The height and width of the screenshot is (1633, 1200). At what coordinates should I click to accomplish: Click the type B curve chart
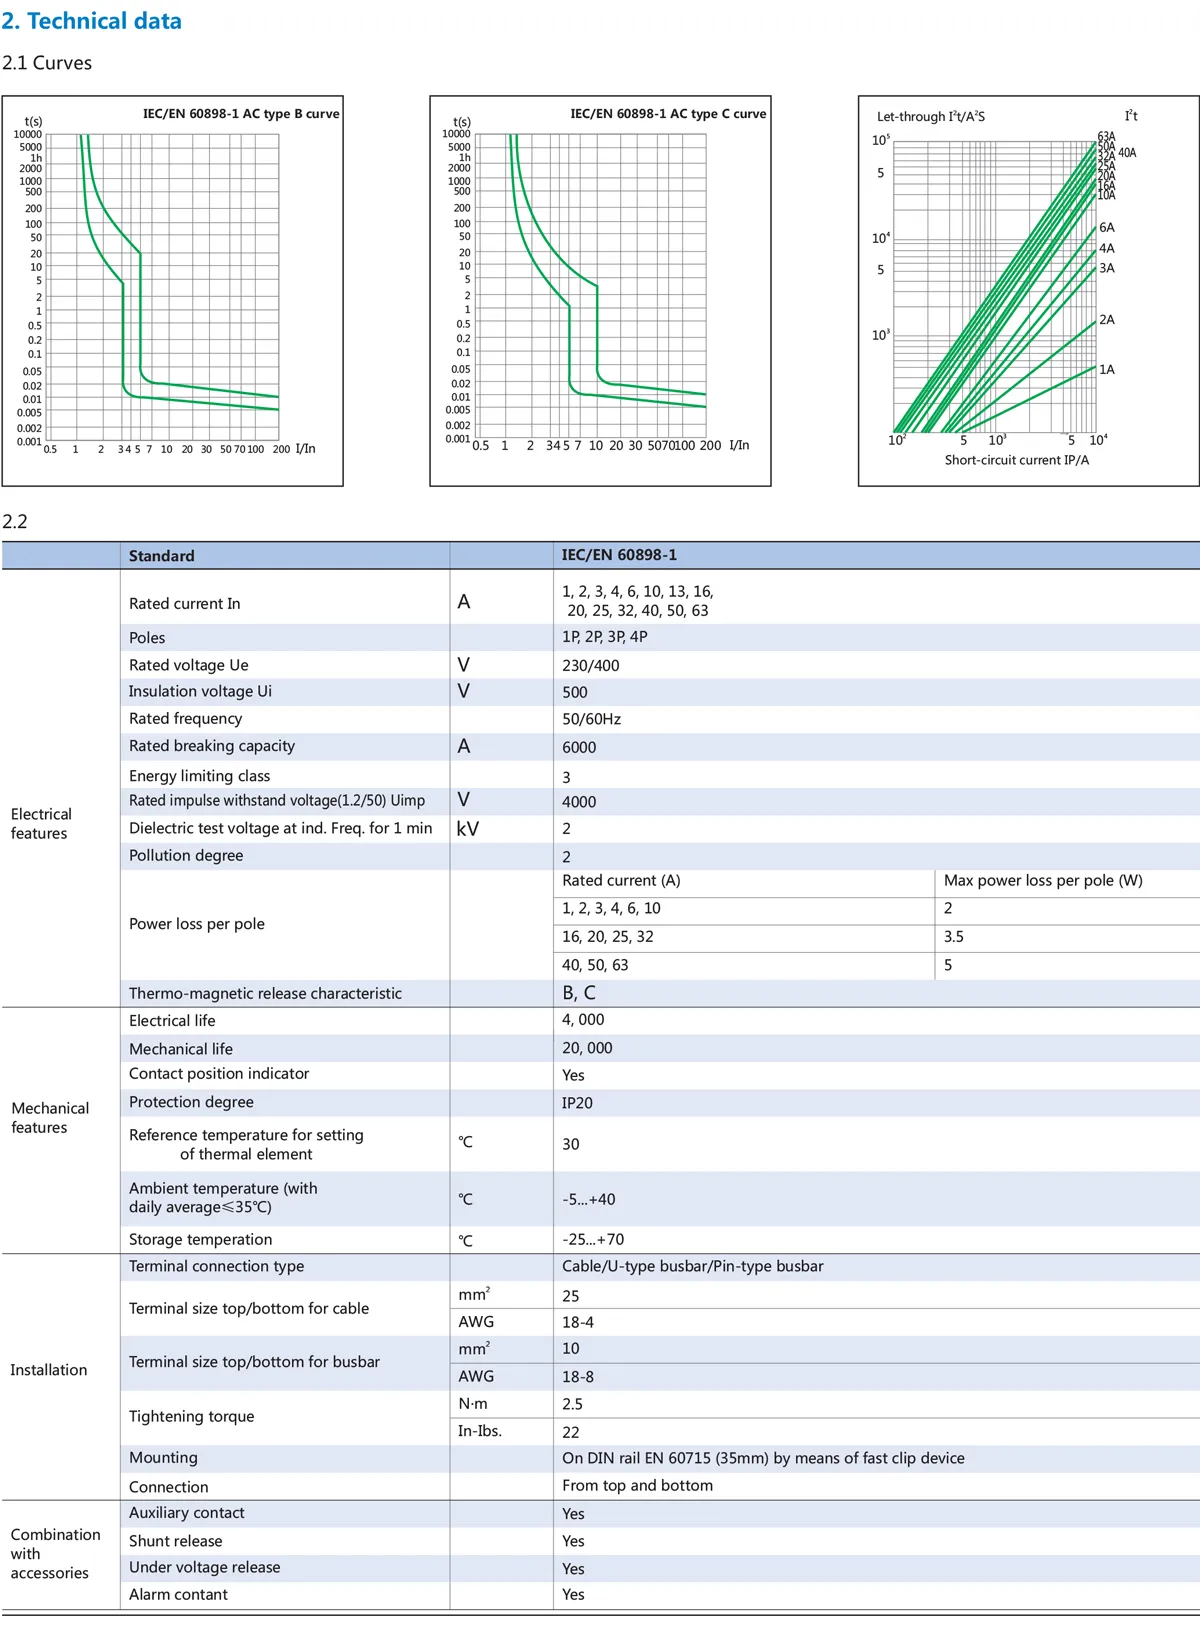coord(172,291)
